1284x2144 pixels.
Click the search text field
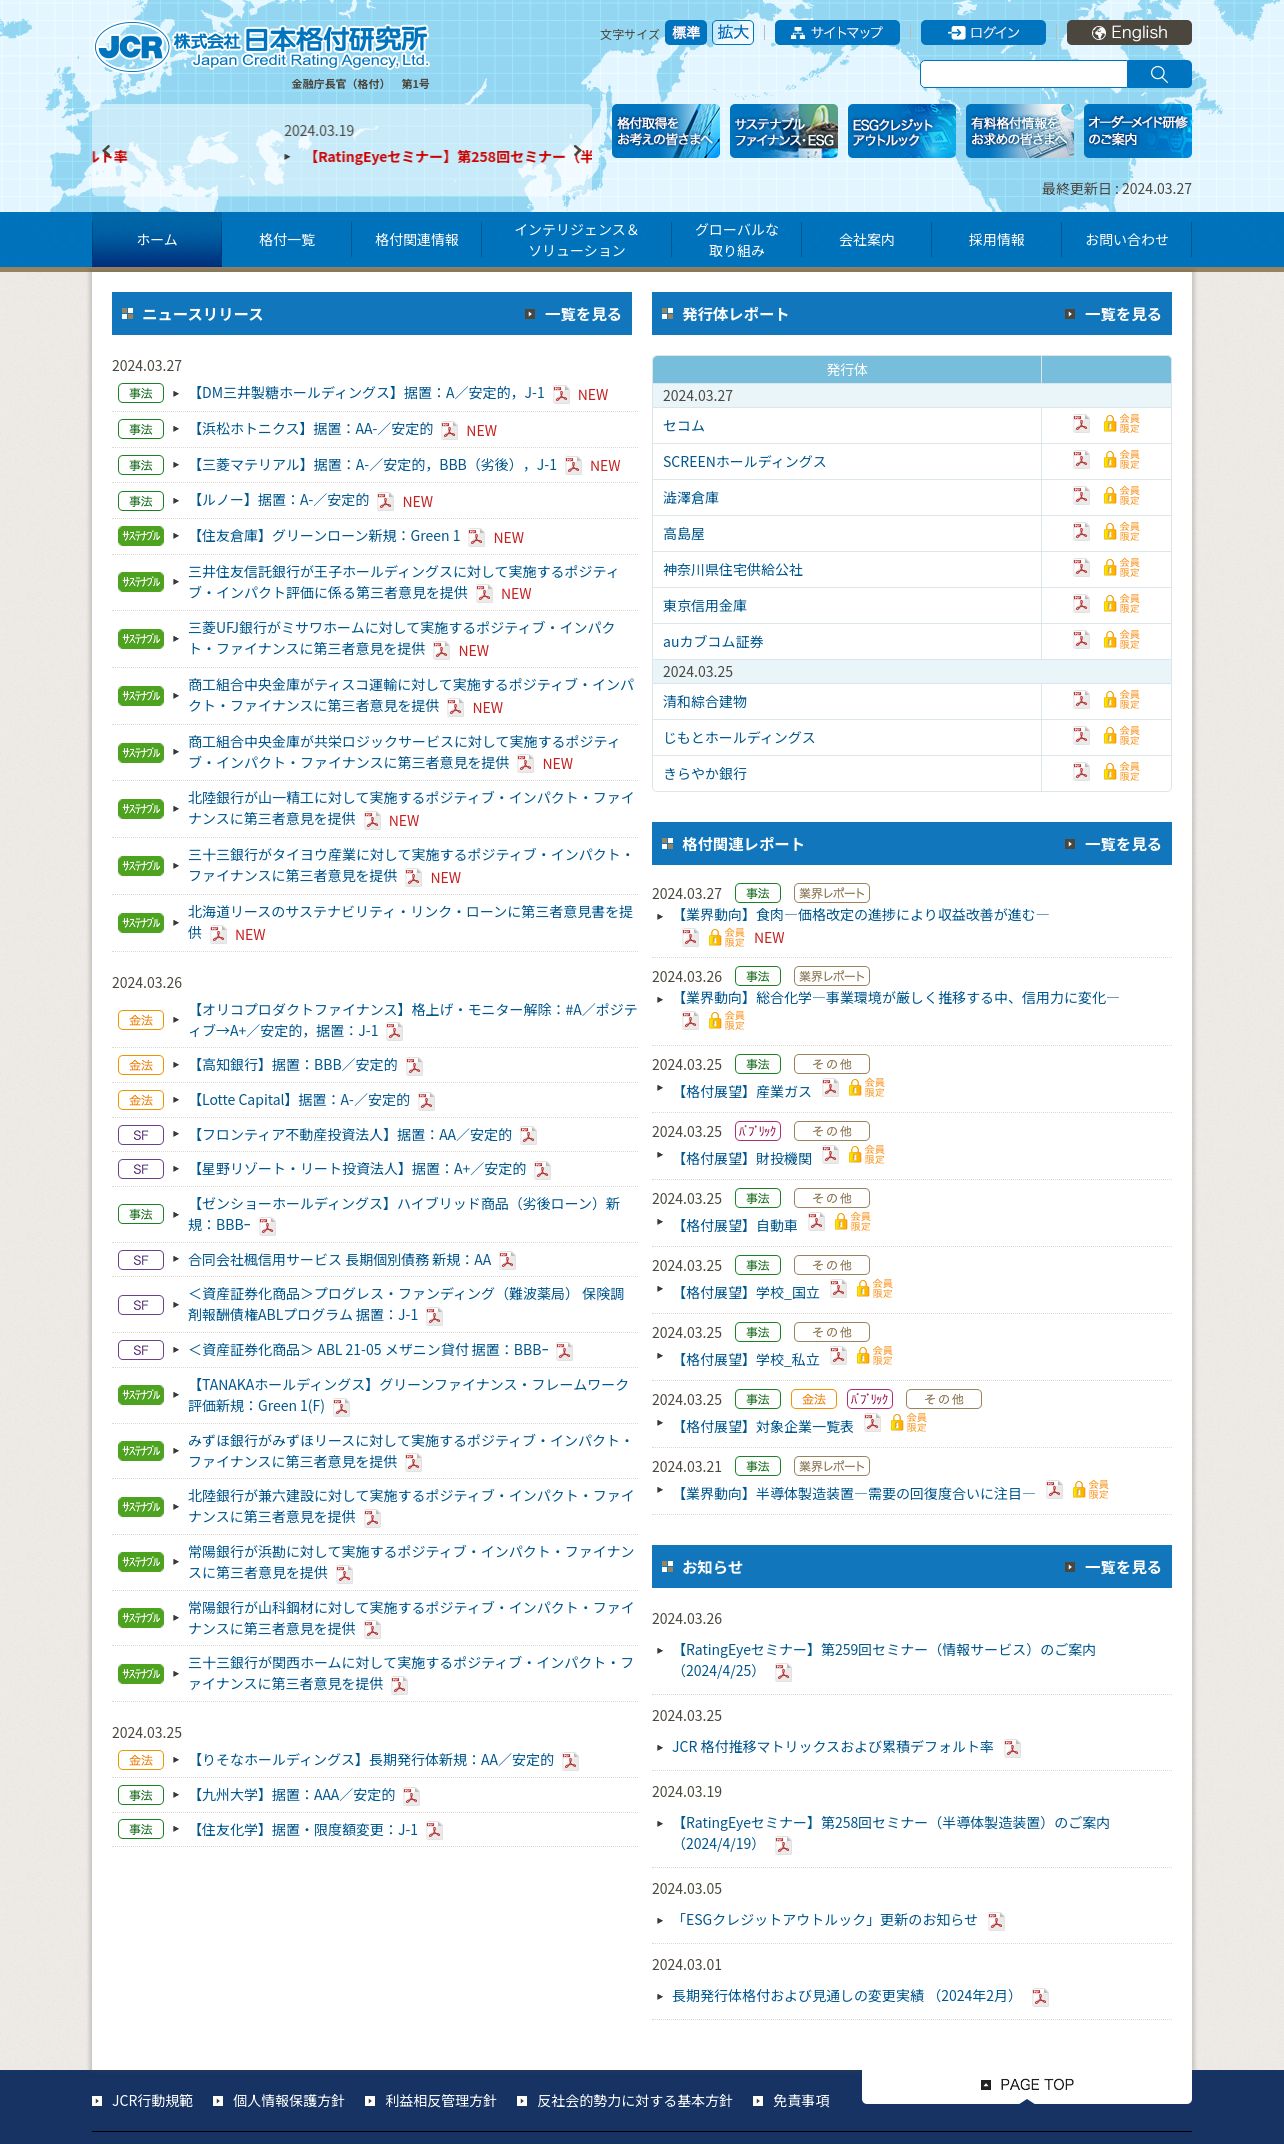[1023, 74]
